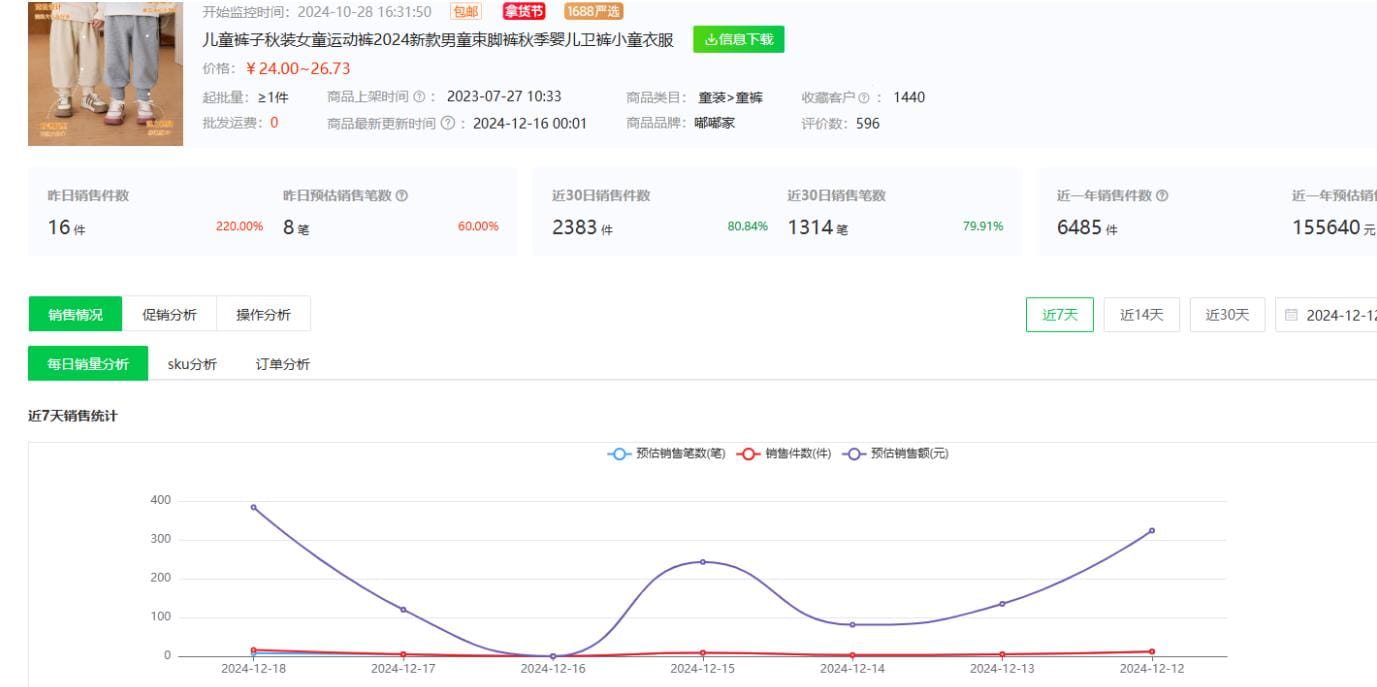Click the product title link
The width and height of the screenshot is (1377, 687).
(438, 41)
